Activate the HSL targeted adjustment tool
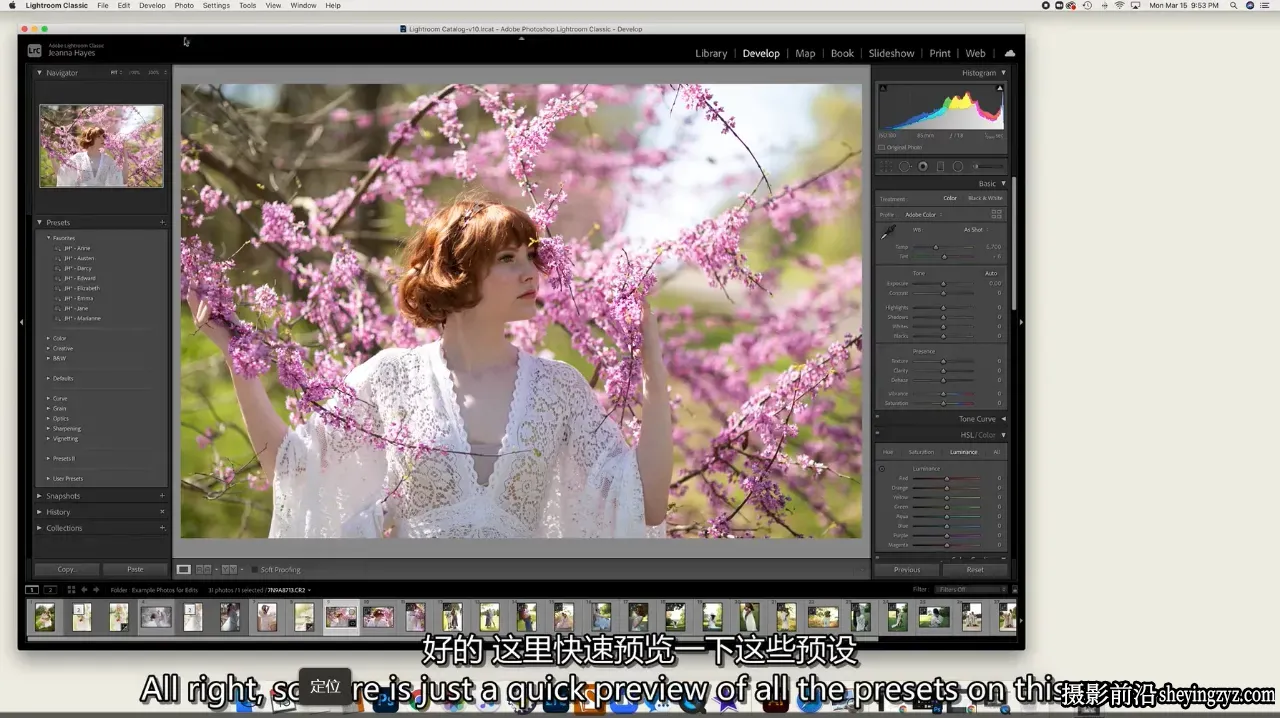1280x718 pixels. pyautogui.click(x=882, y=468)
